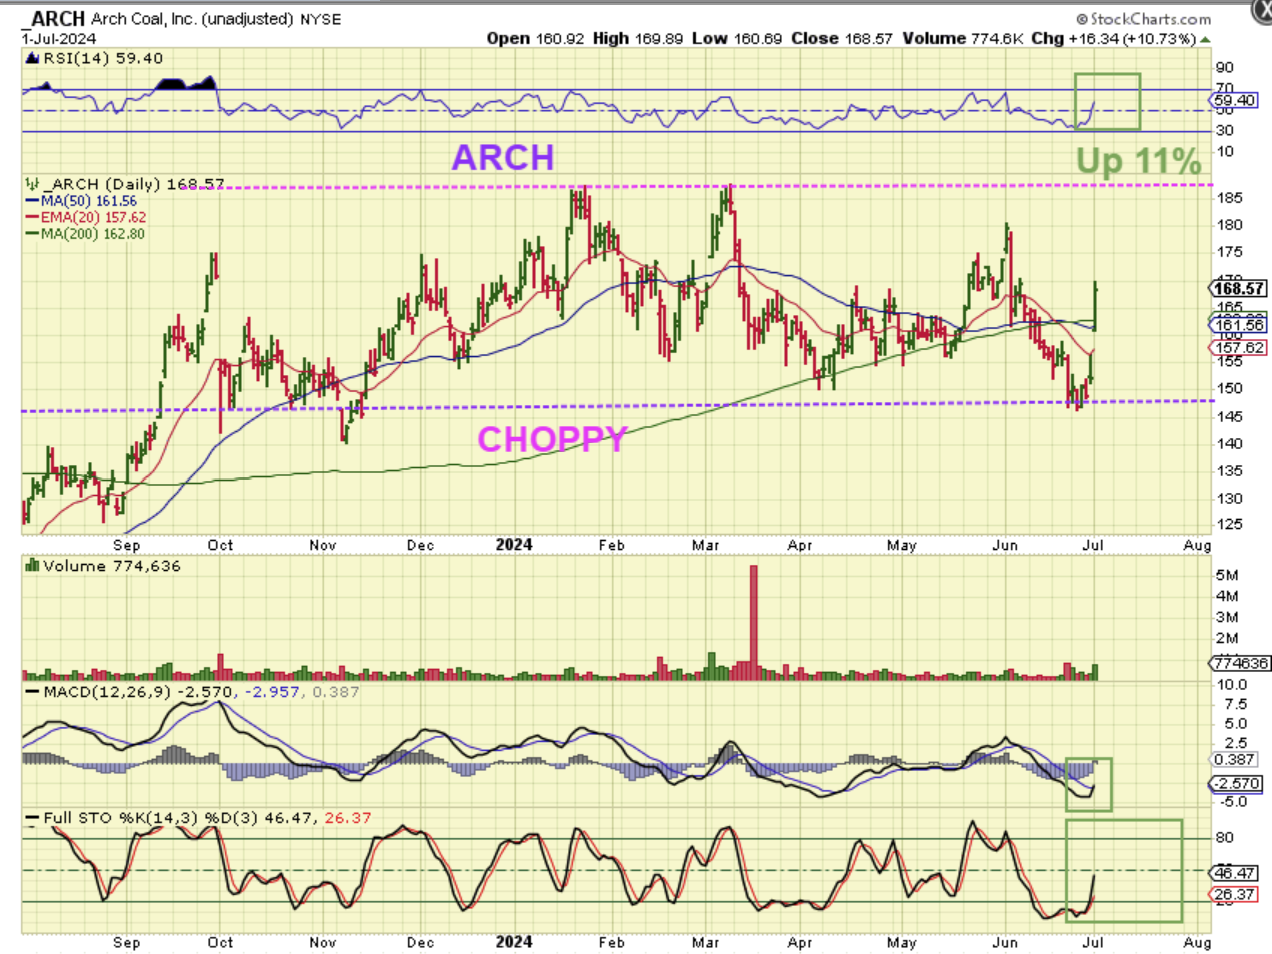Click the 'EMA(20) 157.62' legend entry
The image size is (1272, 954).
(x=86, y=217)
